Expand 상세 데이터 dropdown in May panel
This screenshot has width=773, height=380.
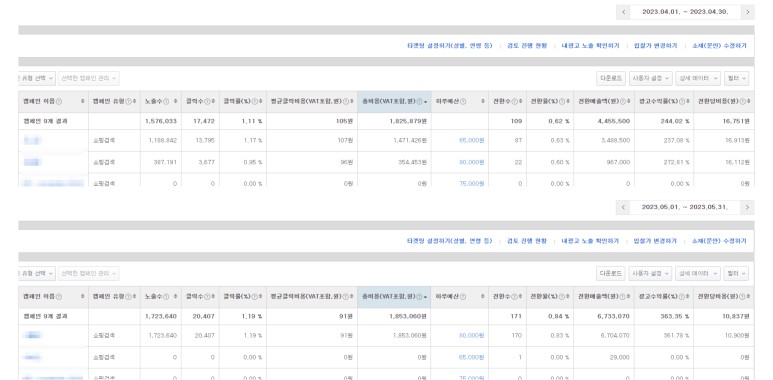point(698,274)
